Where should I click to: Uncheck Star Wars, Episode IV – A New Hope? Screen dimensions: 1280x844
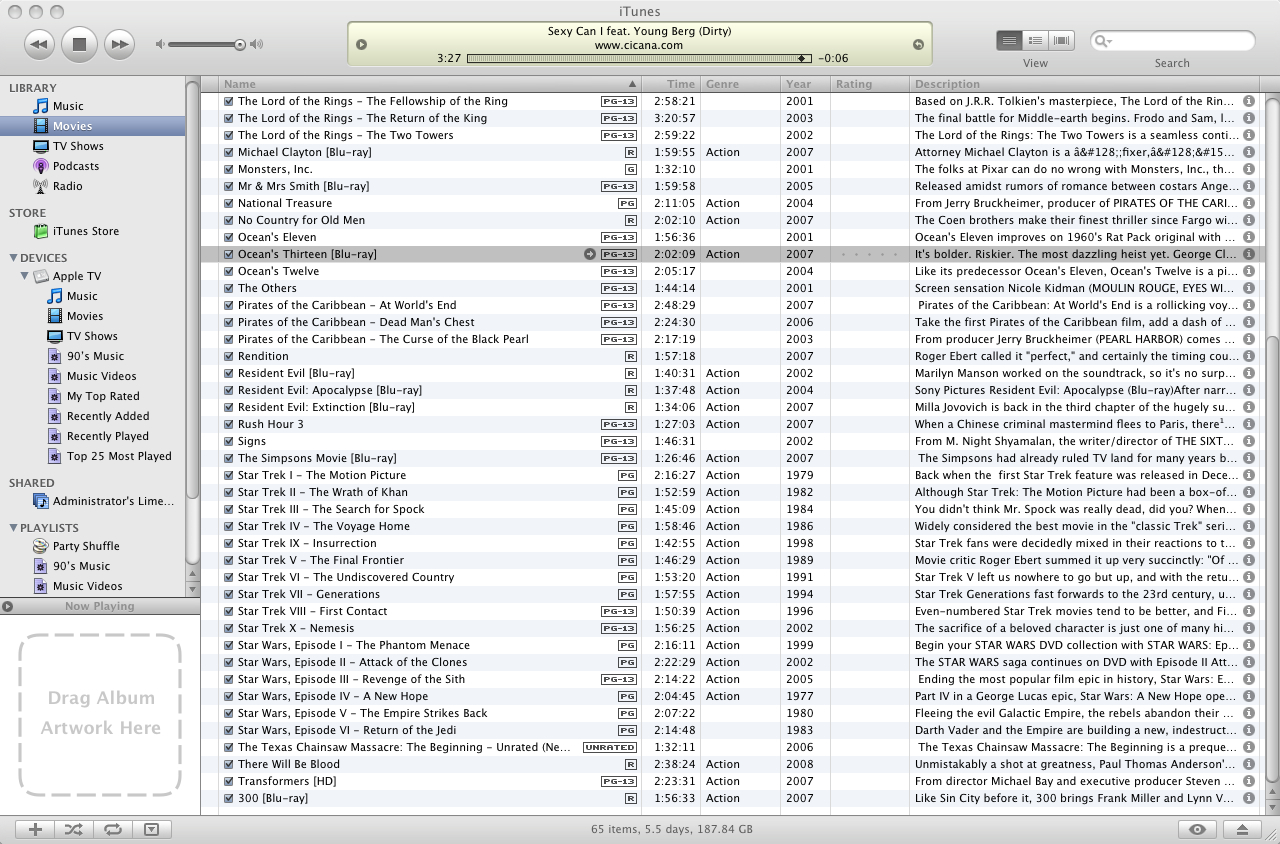[x=229, y=696]
